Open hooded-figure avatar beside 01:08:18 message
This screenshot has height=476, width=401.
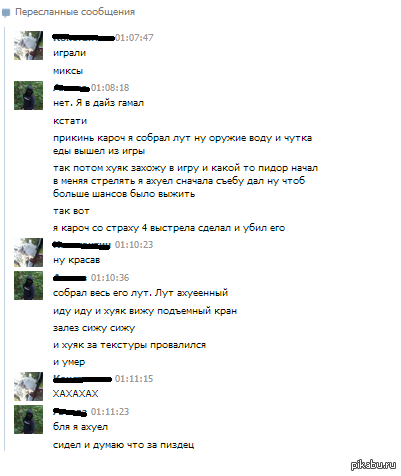[28, 95]
